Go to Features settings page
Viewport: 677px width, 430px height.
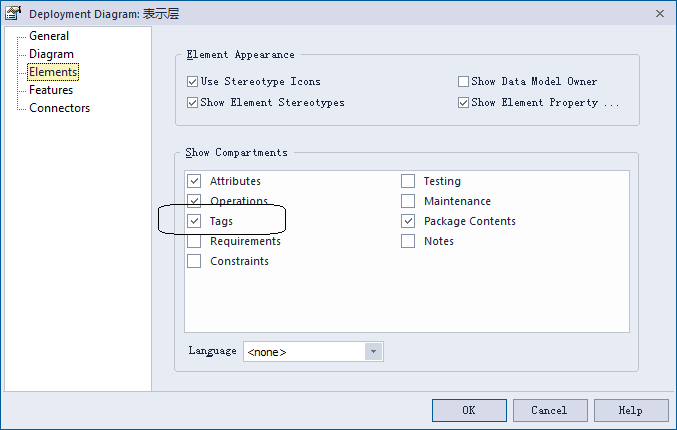[x=51, y=90]
